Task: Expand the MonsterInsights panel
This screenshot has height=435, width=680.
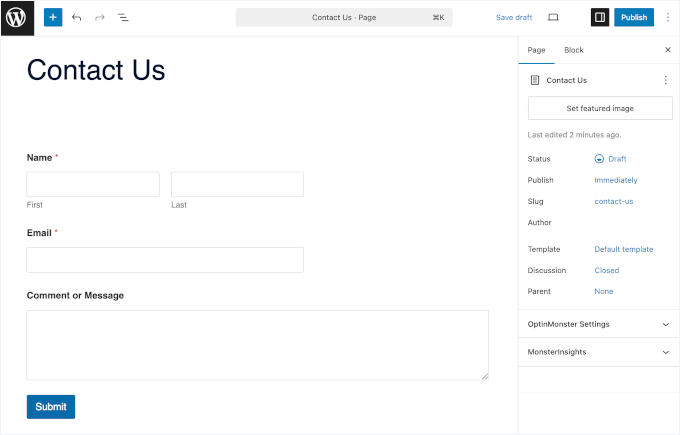Action: coord(666,352)
